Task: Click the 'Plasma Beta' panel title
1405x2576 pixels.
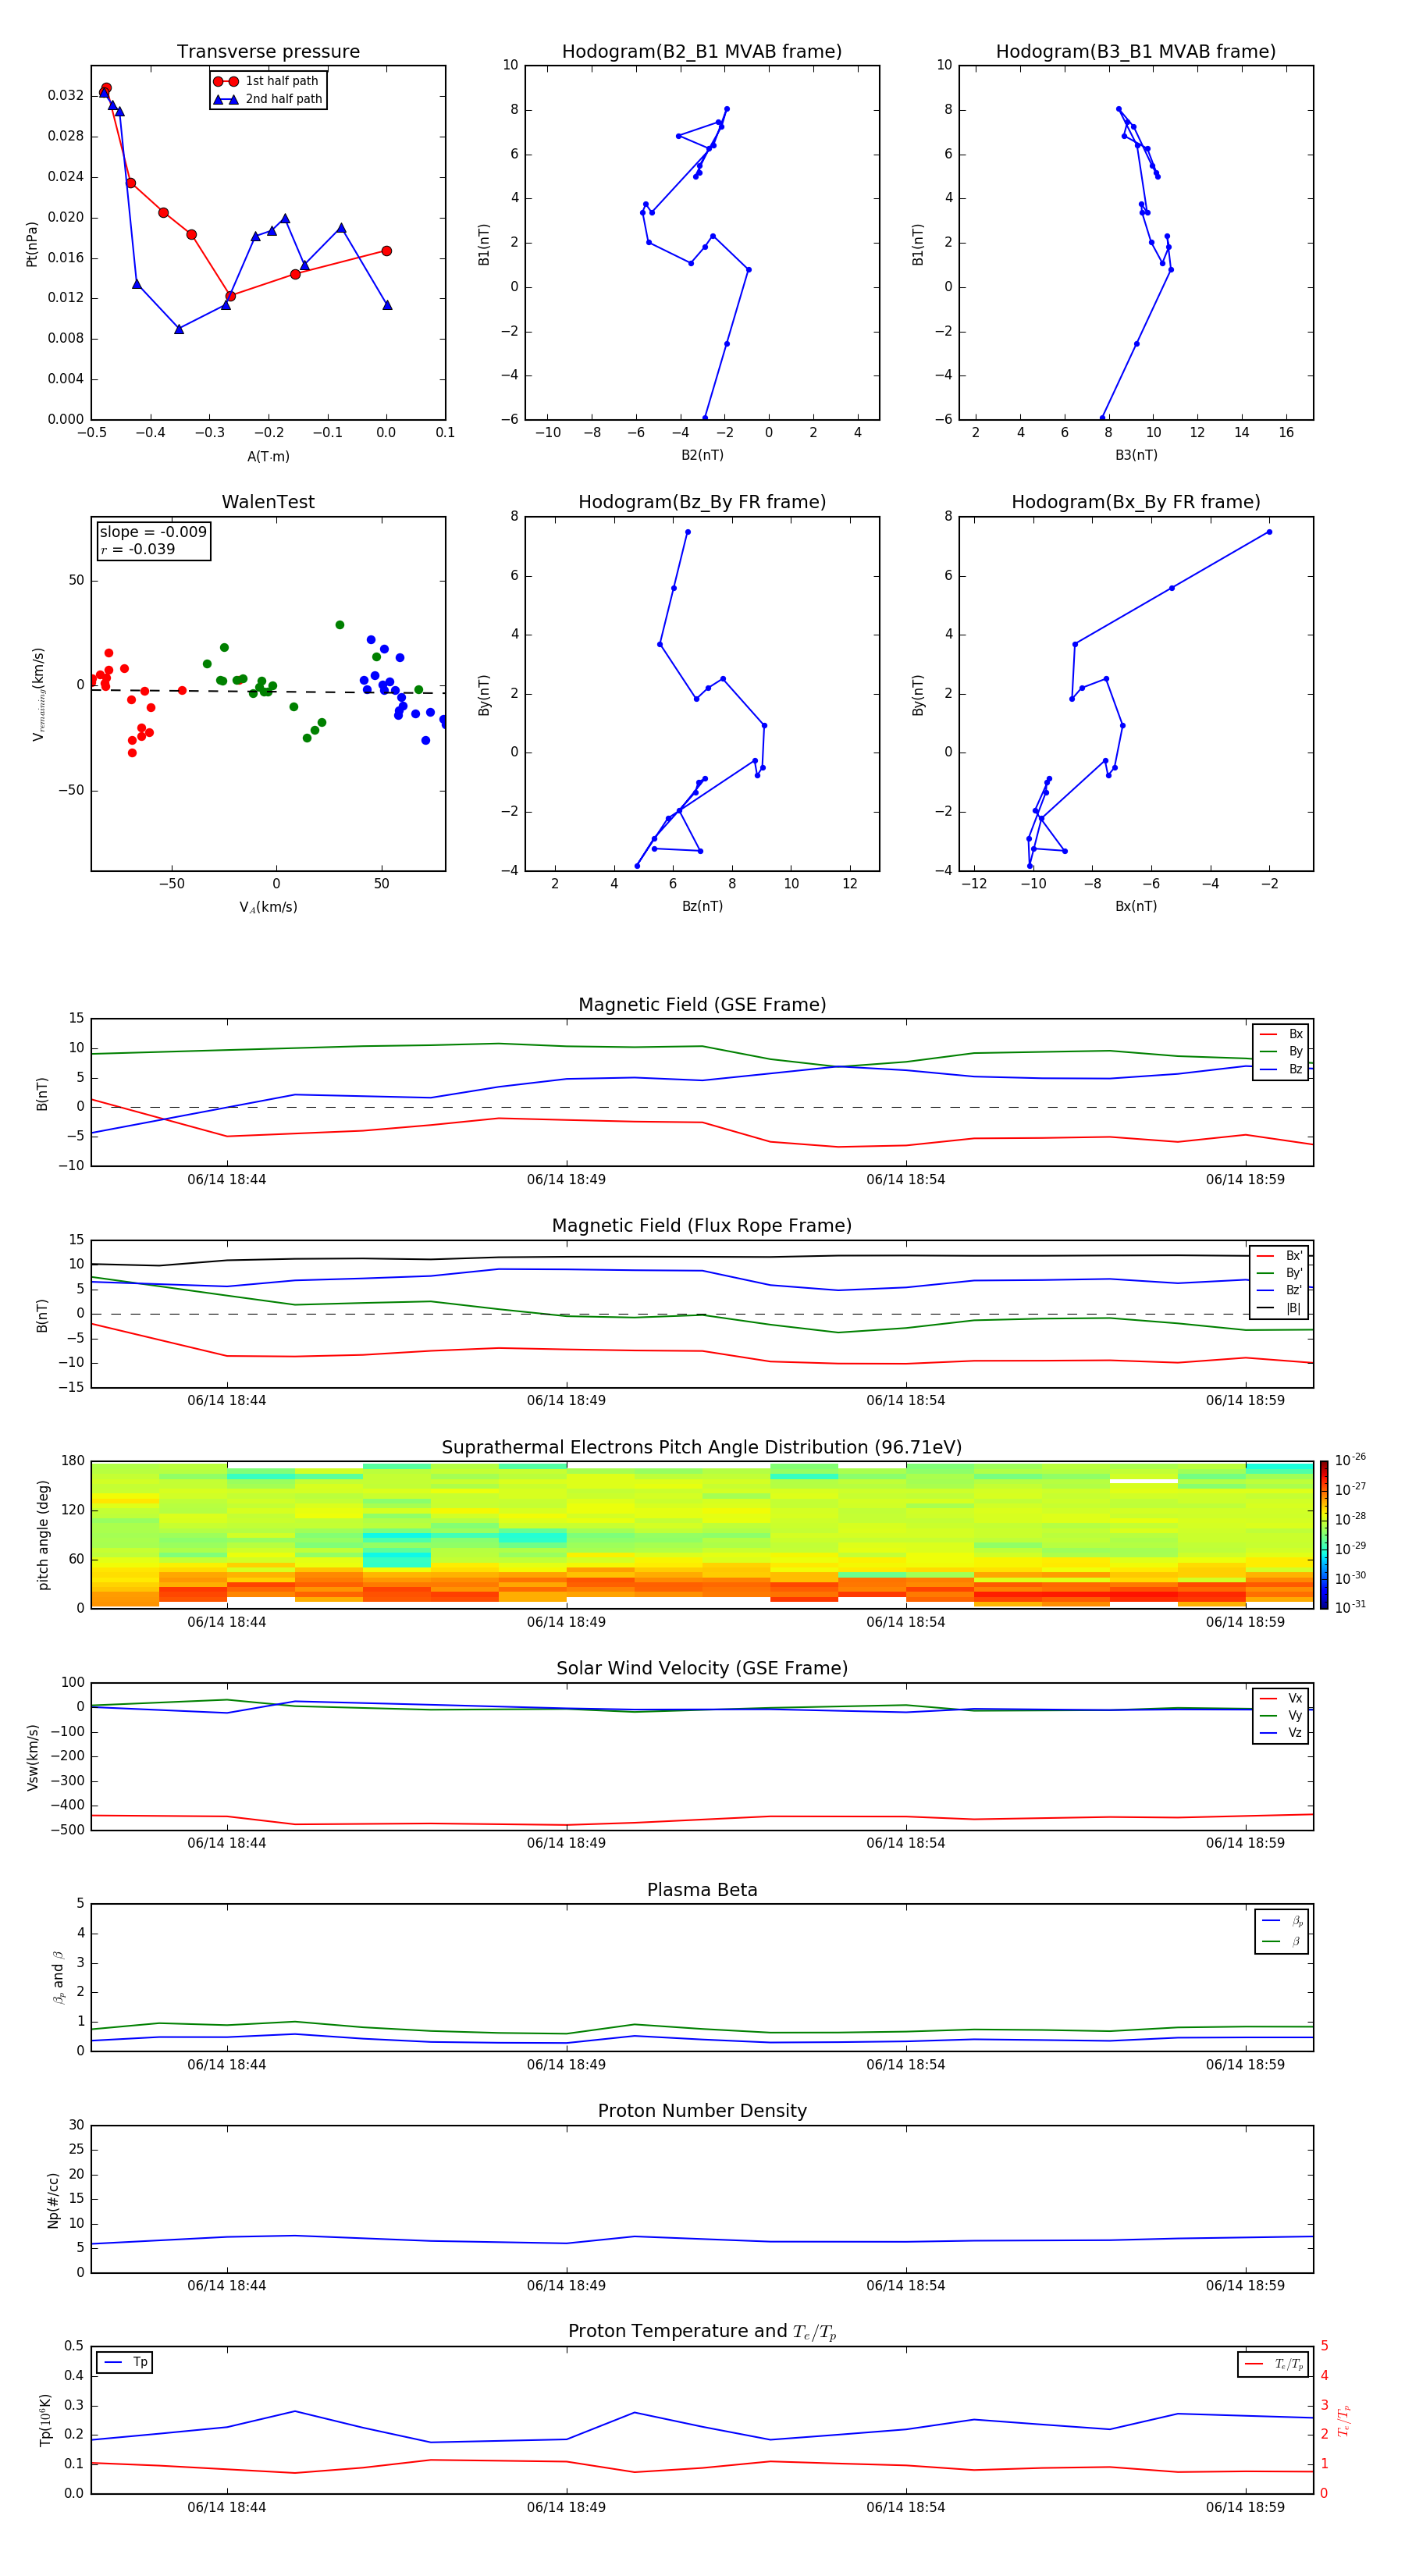Action: coord(702,1891)
